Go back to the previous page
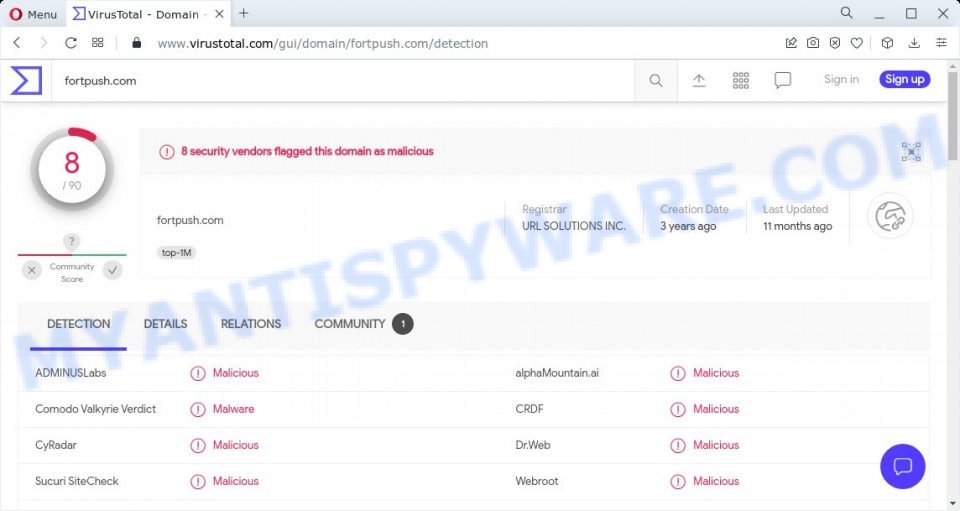This screenshot has width=960, height=511. (17, 43)
